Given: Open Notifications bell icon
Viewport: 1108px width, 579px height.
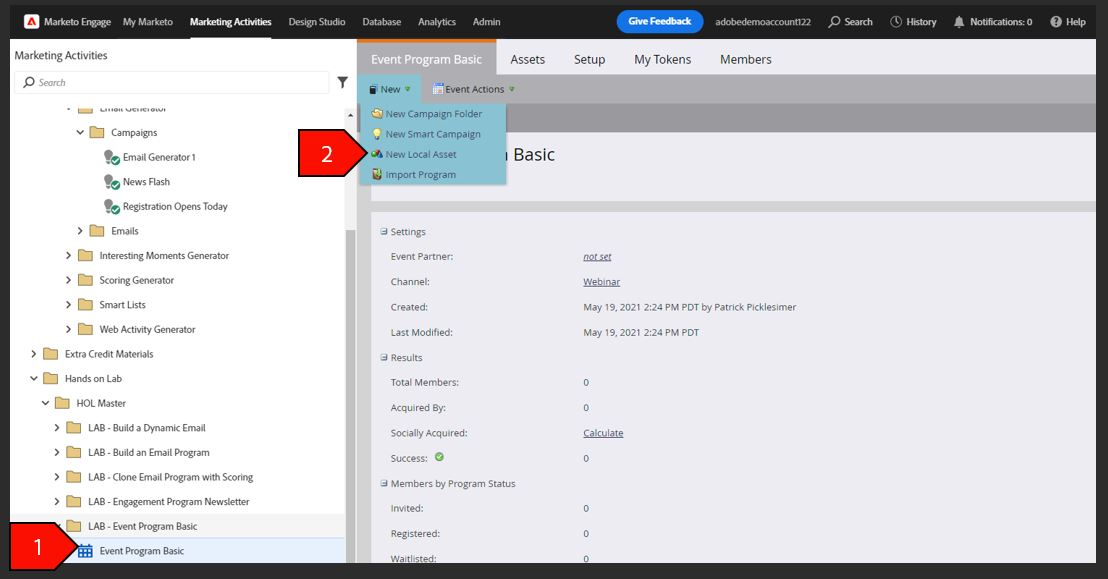Looking at the screenshot, I should [959, 22].
